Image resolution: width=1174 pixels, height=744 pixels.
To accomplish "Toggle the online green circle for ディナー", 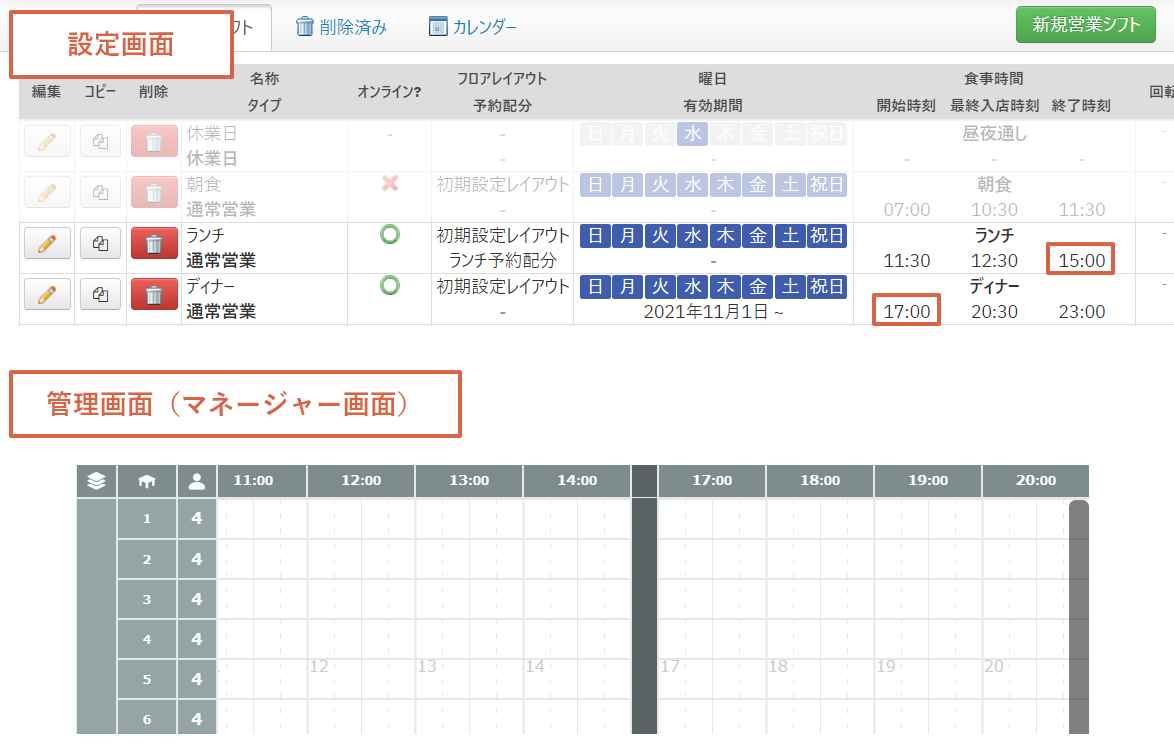I will click(x=390, y=286).
